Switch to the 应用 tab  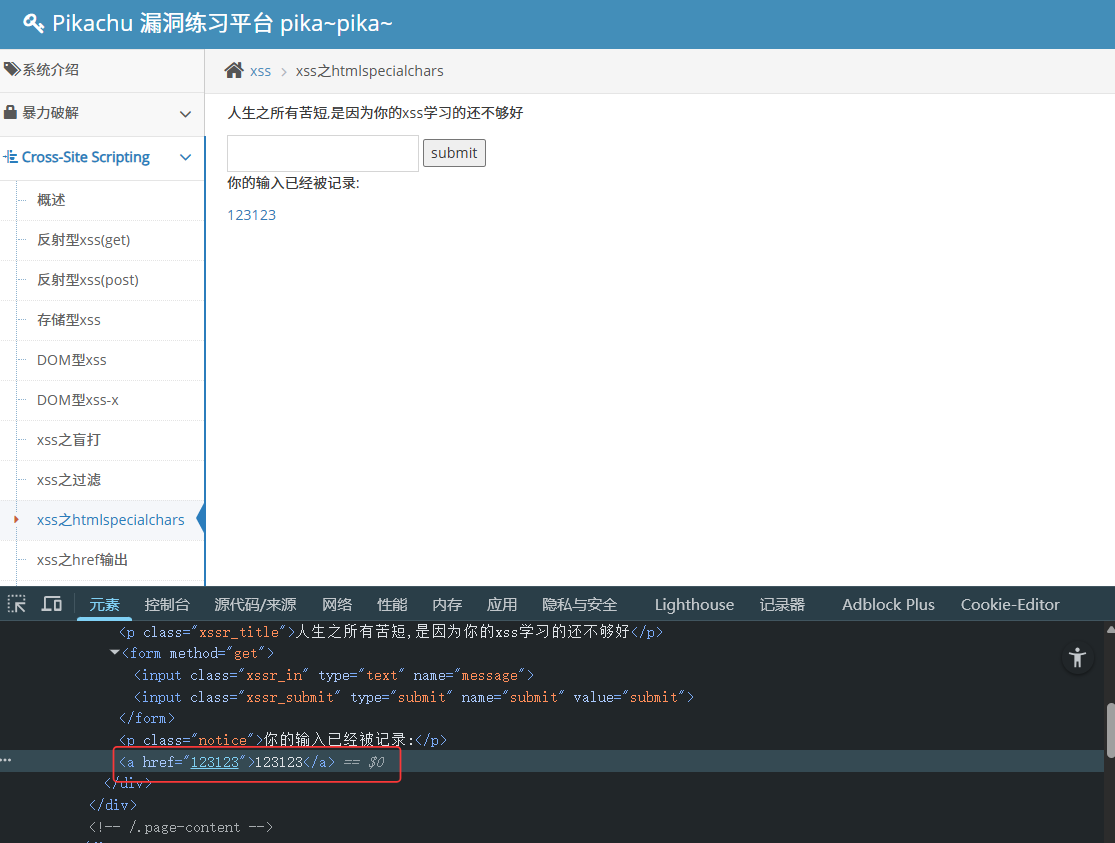coord(502,605)
